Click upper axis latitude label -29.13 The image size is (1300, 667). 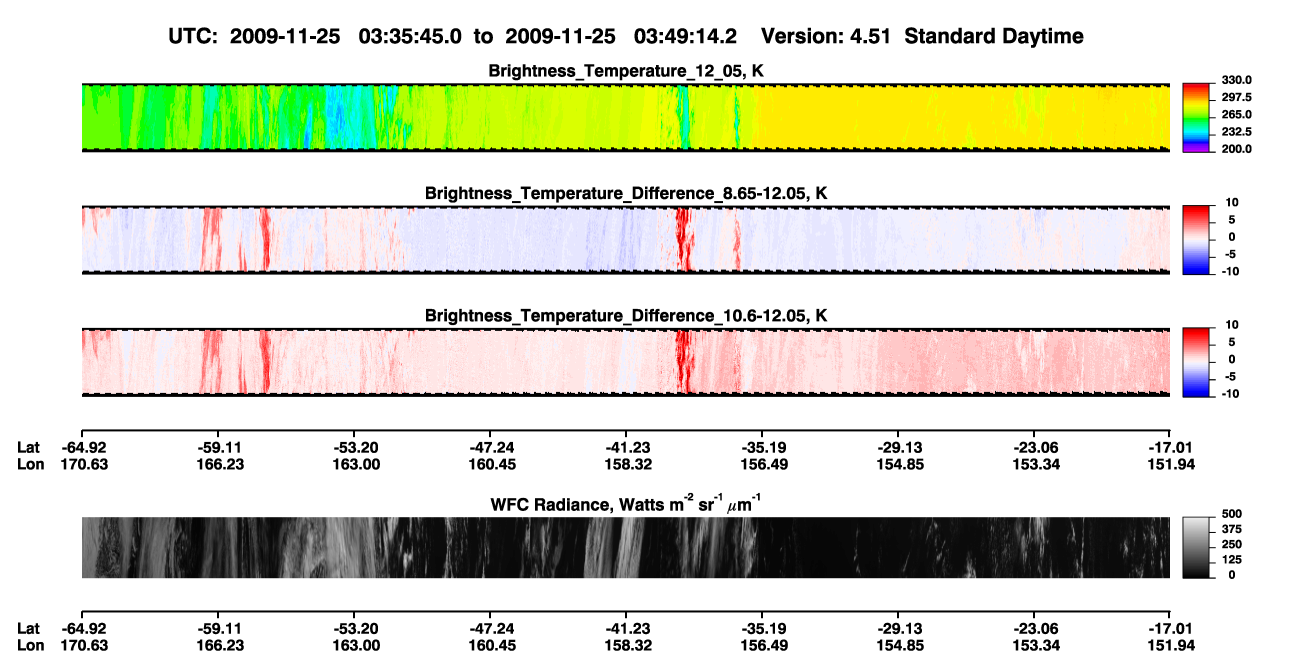[897, 447]
